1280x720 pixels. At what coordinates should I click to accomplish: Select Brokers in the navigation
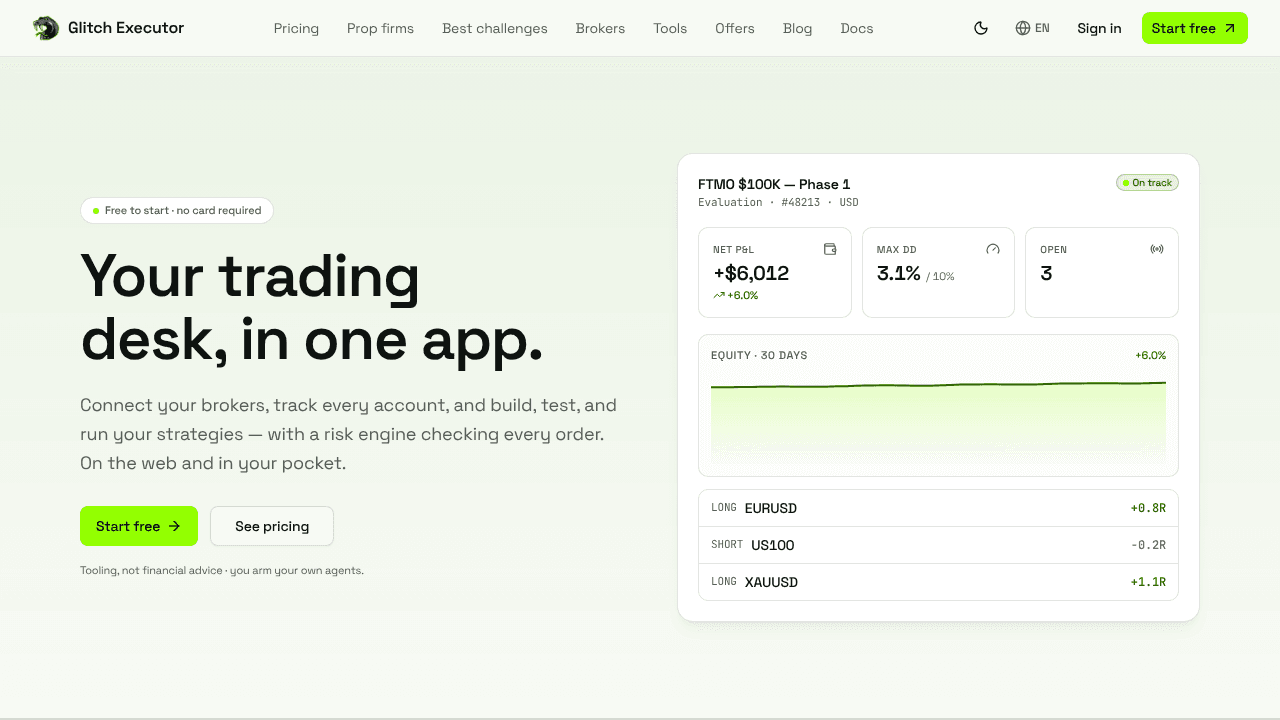point(600,28)
